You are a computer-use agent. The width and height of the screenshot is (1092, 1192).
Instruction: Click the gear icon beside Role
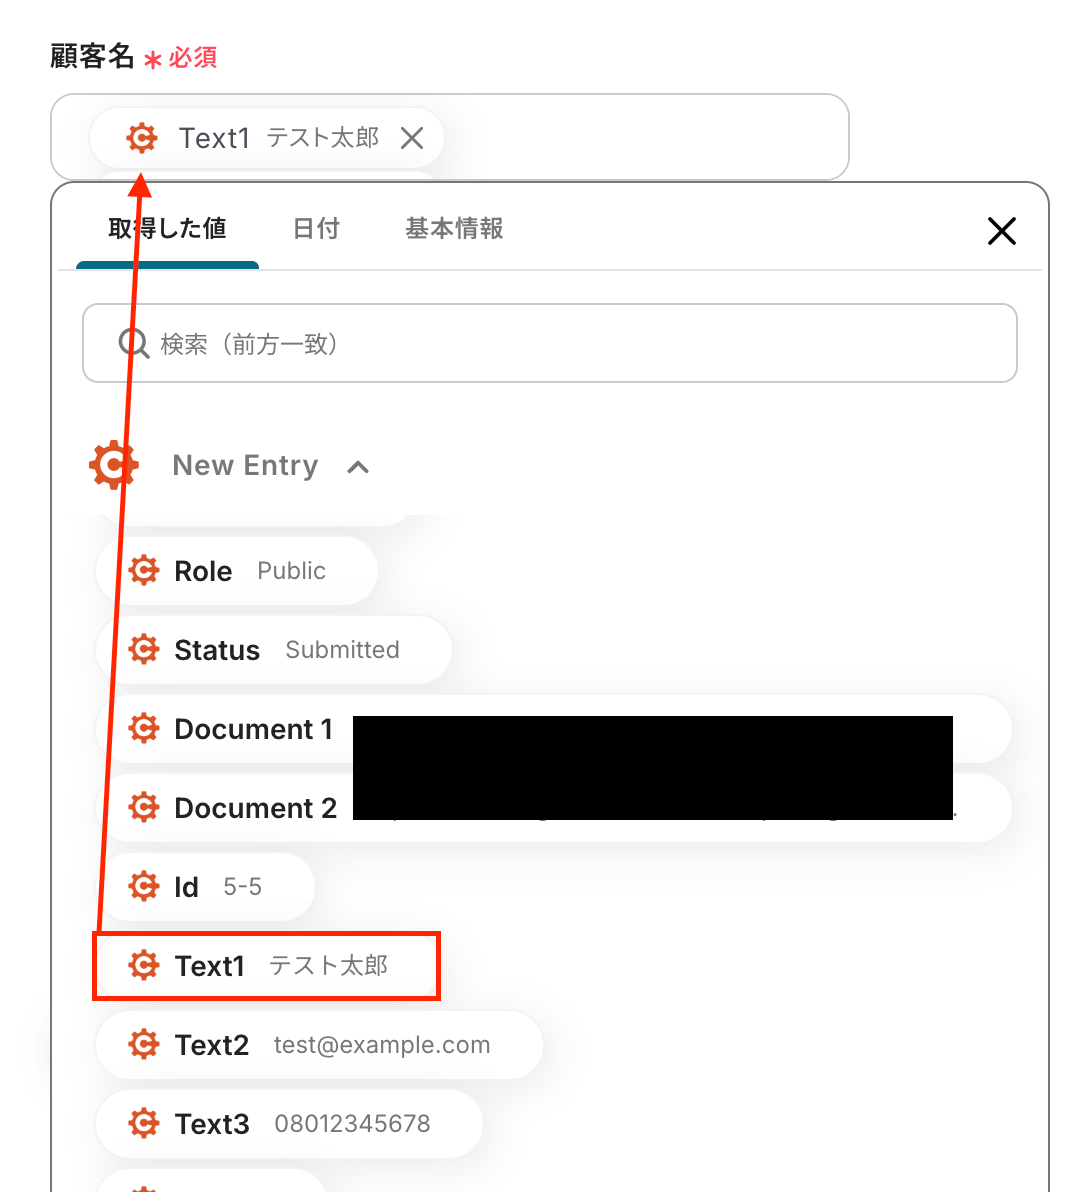click(144, 570)
